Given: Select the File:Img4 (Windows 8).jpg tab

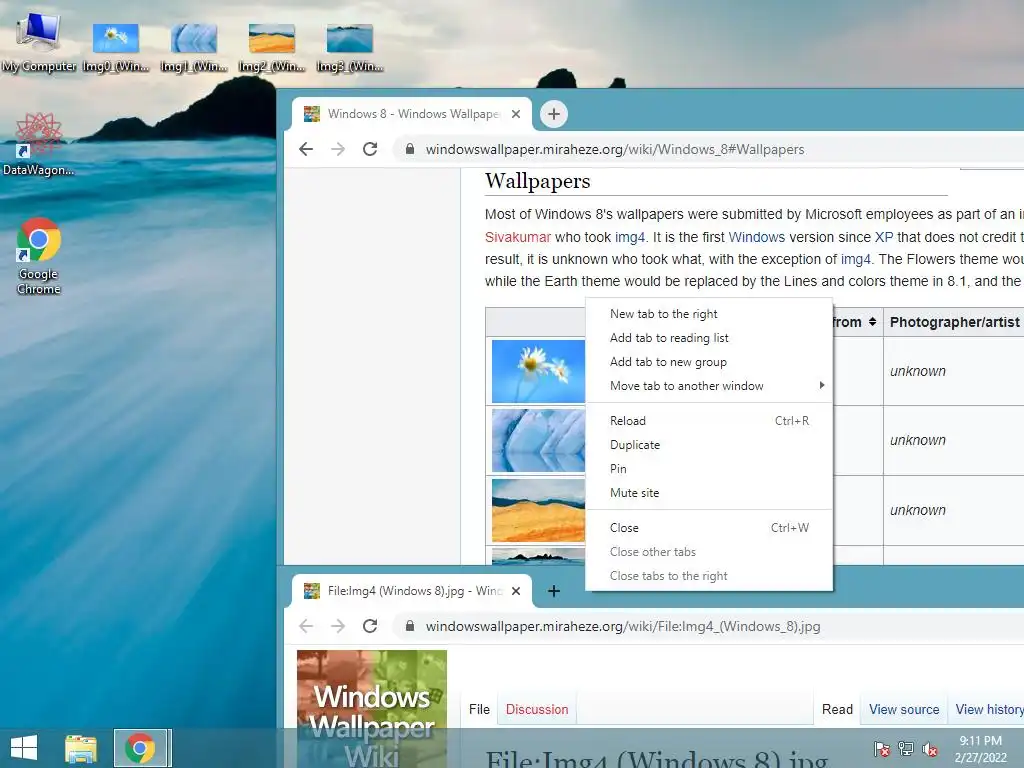Looking at the screenshot, I should click(411, 591).
